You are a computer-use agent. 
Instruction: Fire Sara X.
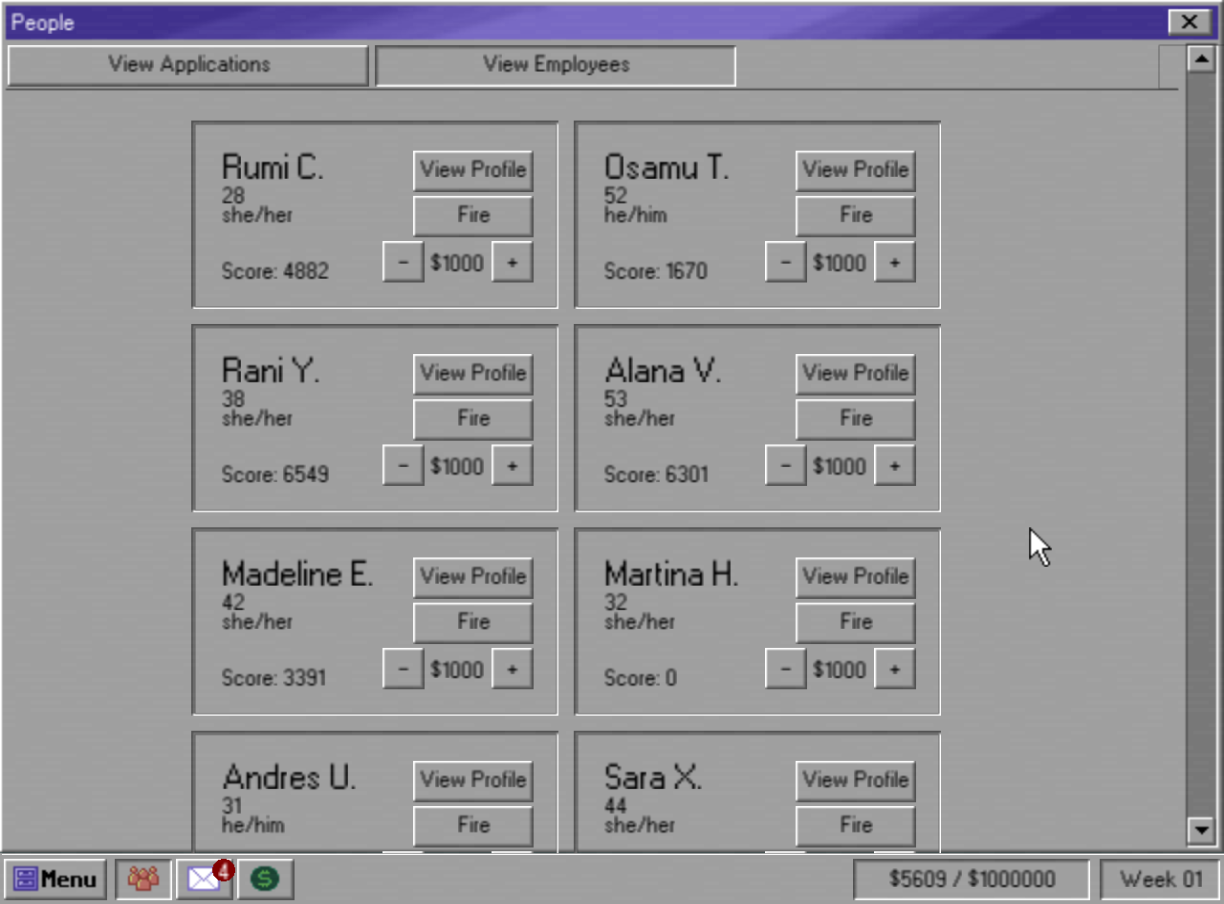click(x=856, y=826)
